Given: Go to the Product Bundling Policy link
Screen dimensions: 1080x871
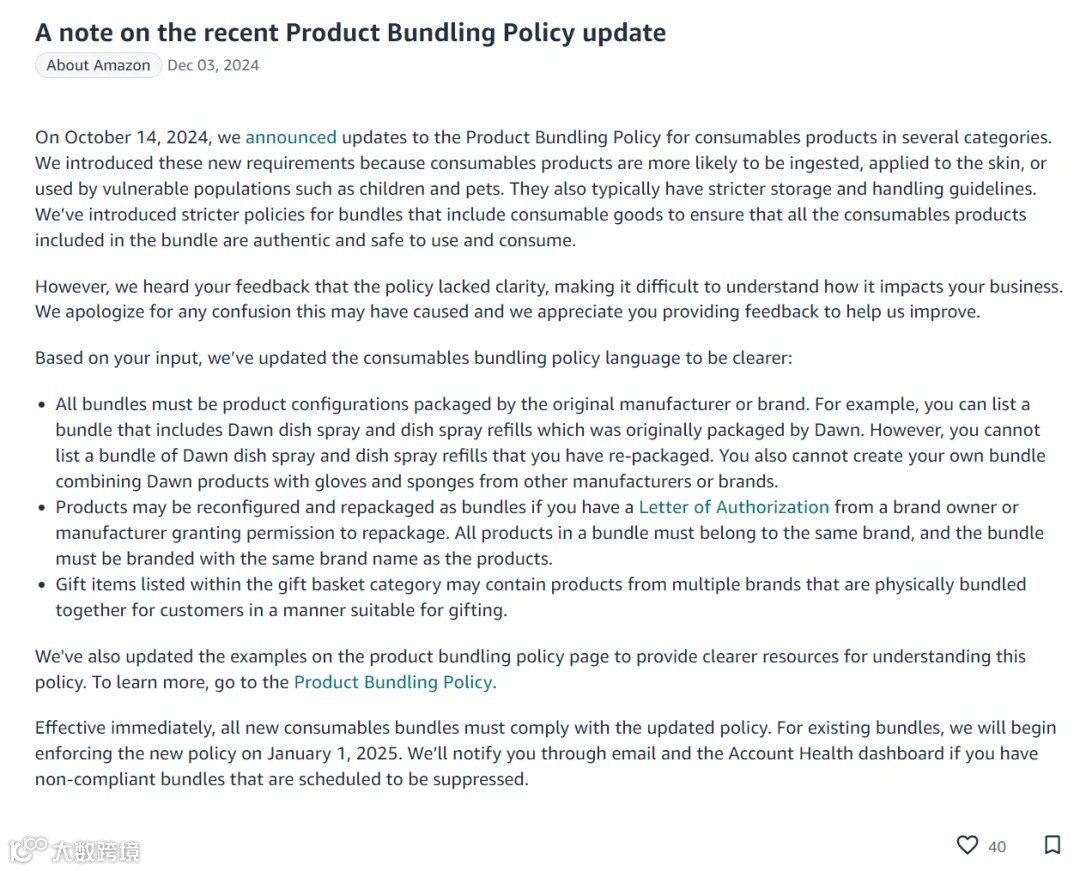Looking at the screenshot, I should (393, 682).
